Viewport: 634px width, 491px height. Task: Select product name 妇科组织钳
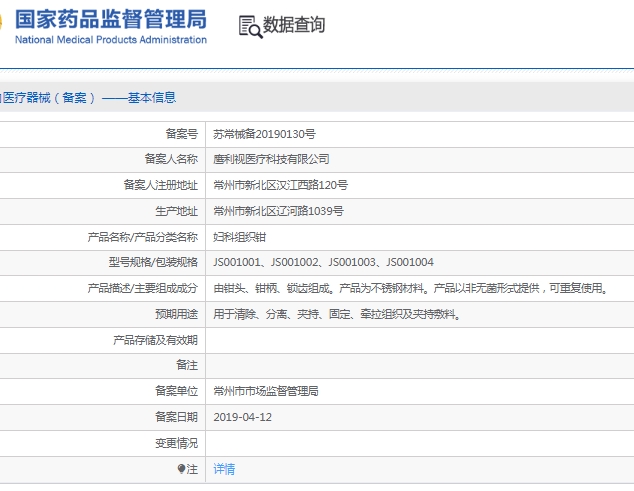point(239,237)
